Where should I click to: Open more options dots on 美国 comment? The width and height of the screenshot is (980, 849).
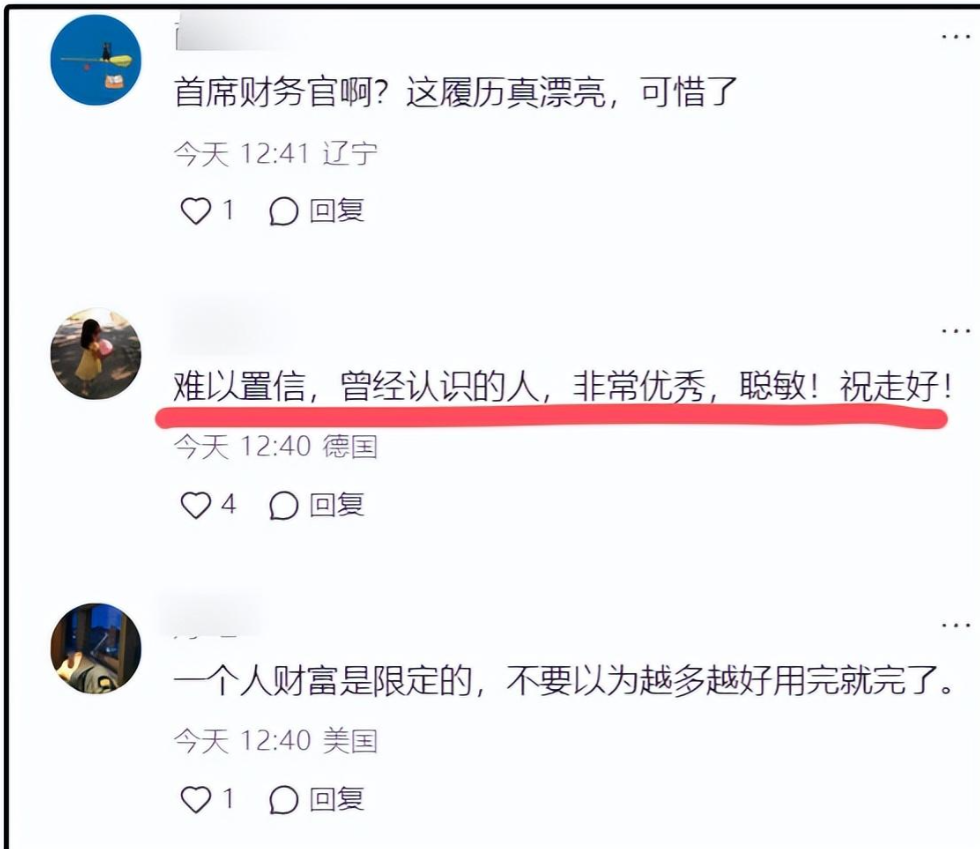tap(956, 625)
